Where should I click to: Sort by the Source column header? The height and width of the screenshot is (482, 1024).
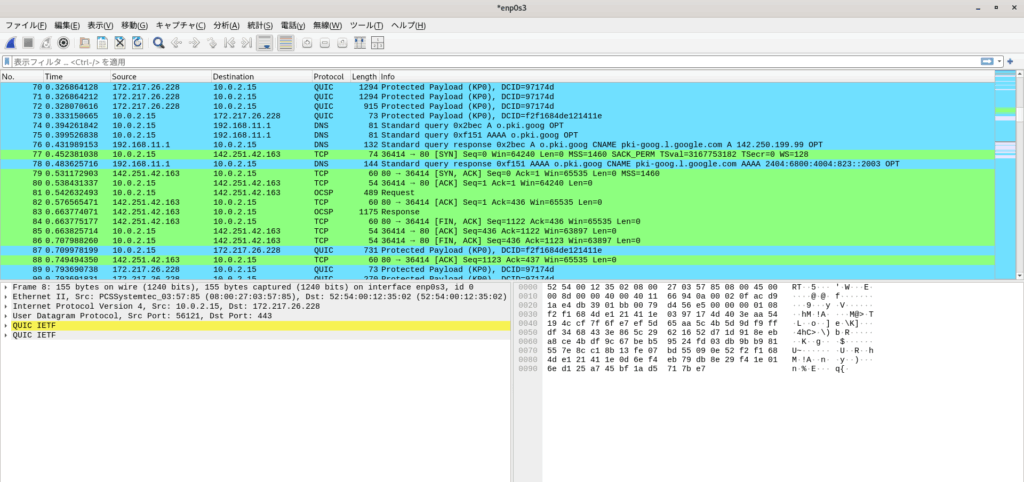pos(161,76)
